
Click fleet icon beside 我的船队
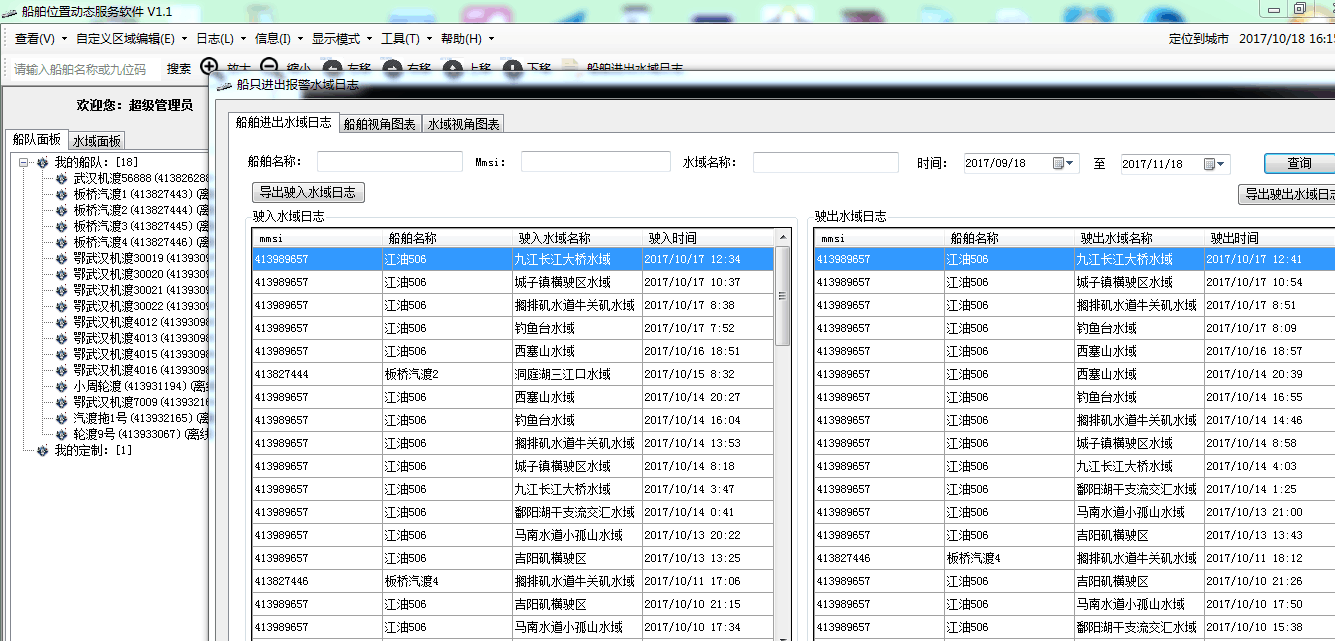43,162
